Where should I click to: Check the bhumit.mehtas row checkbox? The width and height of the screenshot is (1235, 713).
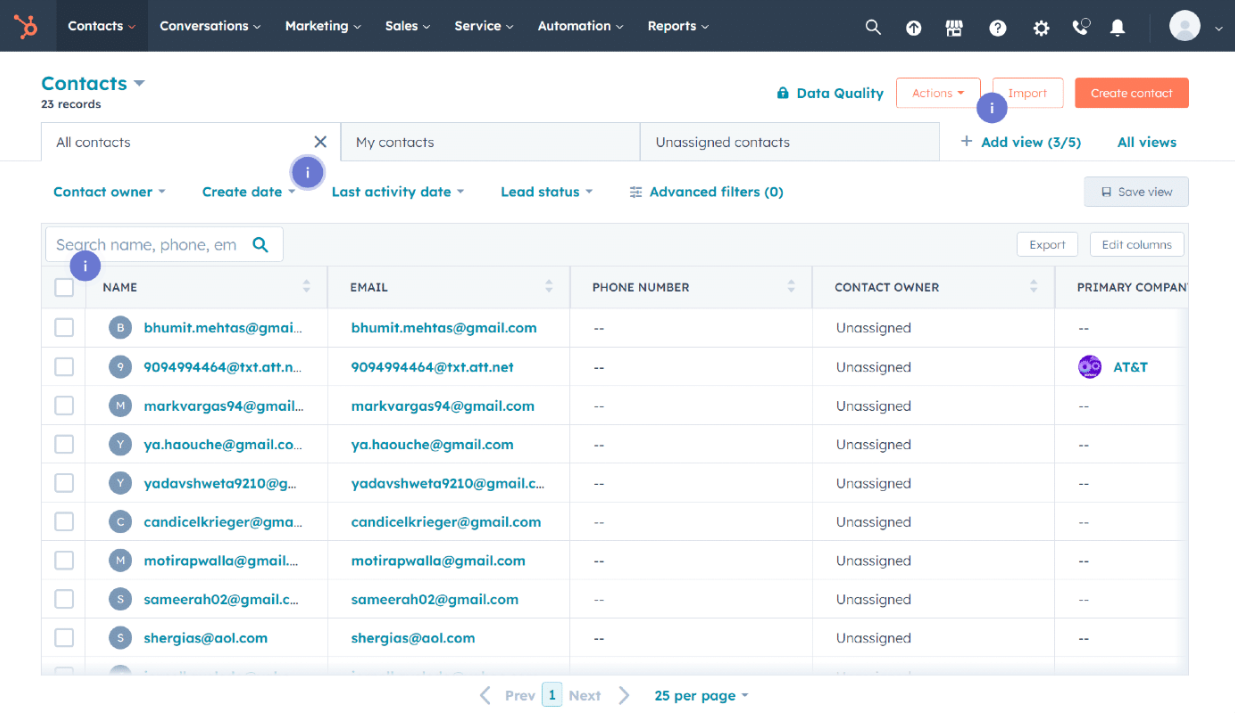coord(64,327)
